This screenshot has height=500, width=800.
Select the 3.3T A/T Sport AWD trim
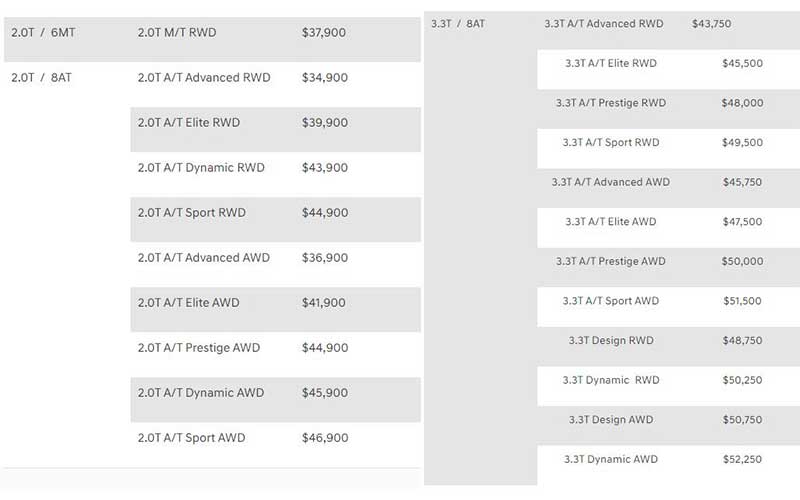click(611, 301)
